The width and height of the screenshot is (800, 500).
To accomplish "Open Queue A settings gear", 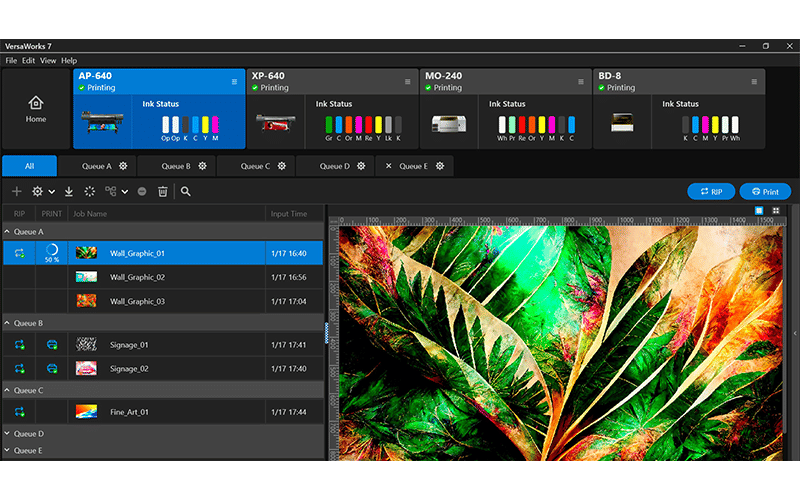I will pos(123,166).
